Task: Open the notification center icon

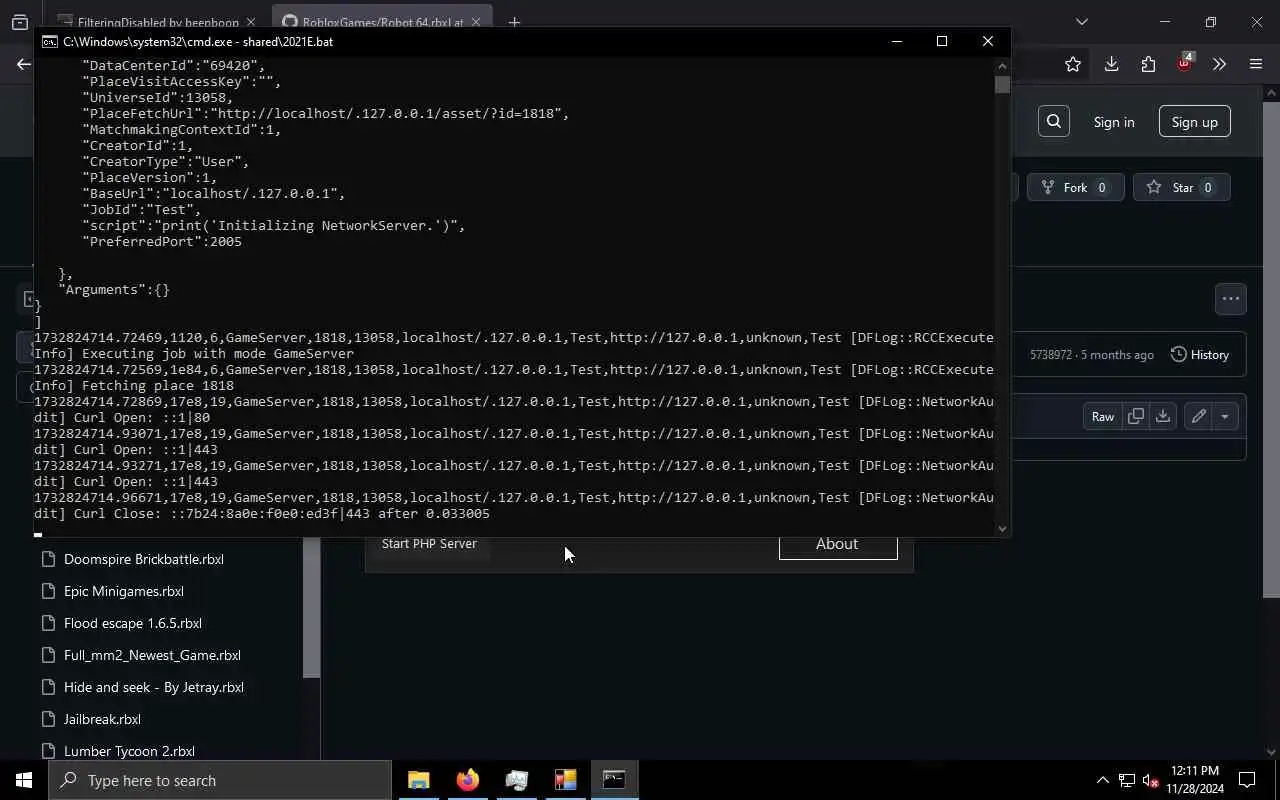Action: click(1247, 780)
